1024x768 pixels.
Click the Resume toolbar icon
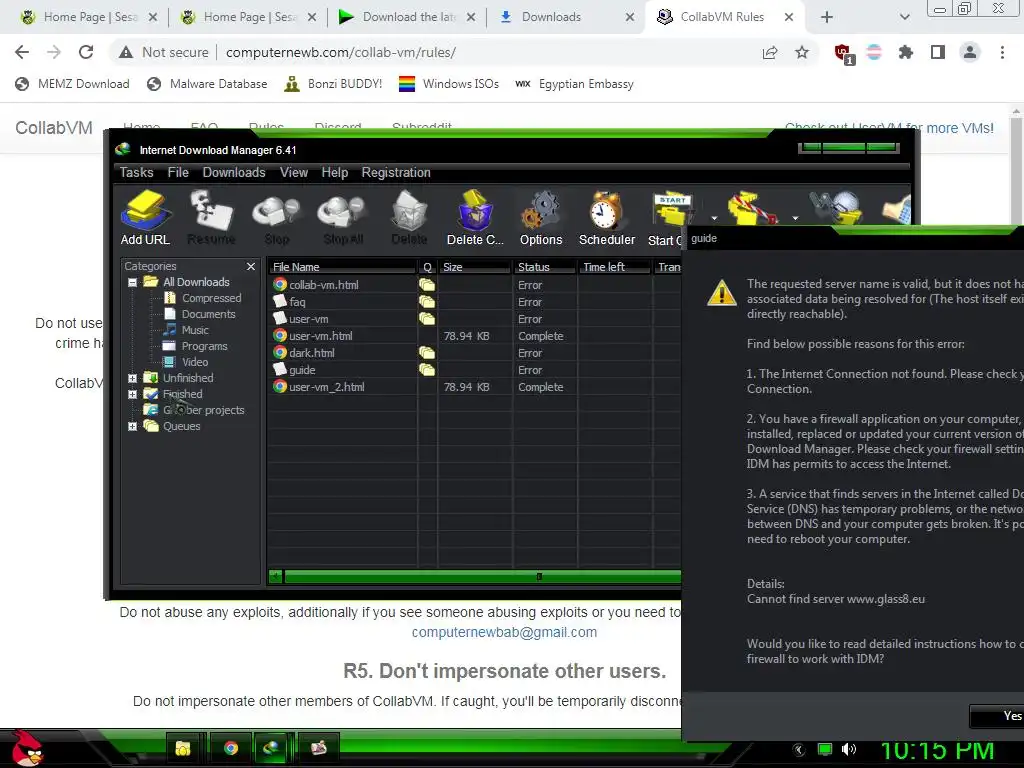pos(211,218)
